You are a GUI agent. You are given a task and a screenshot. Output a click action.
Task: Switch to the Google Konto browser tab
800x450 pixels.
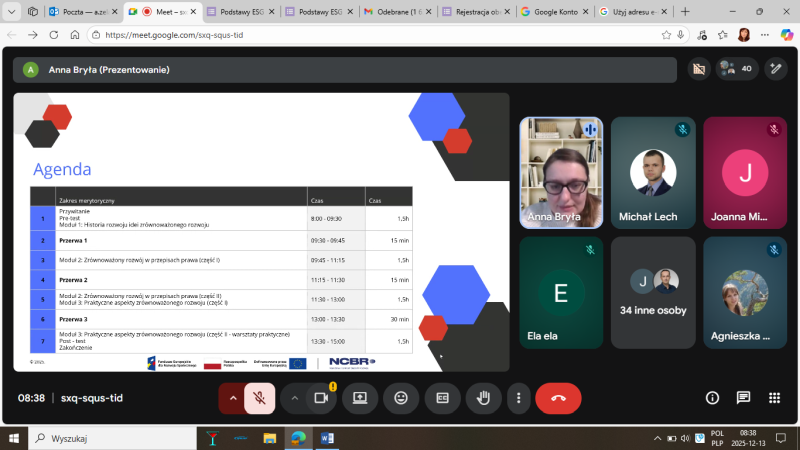tap(557, 12)
